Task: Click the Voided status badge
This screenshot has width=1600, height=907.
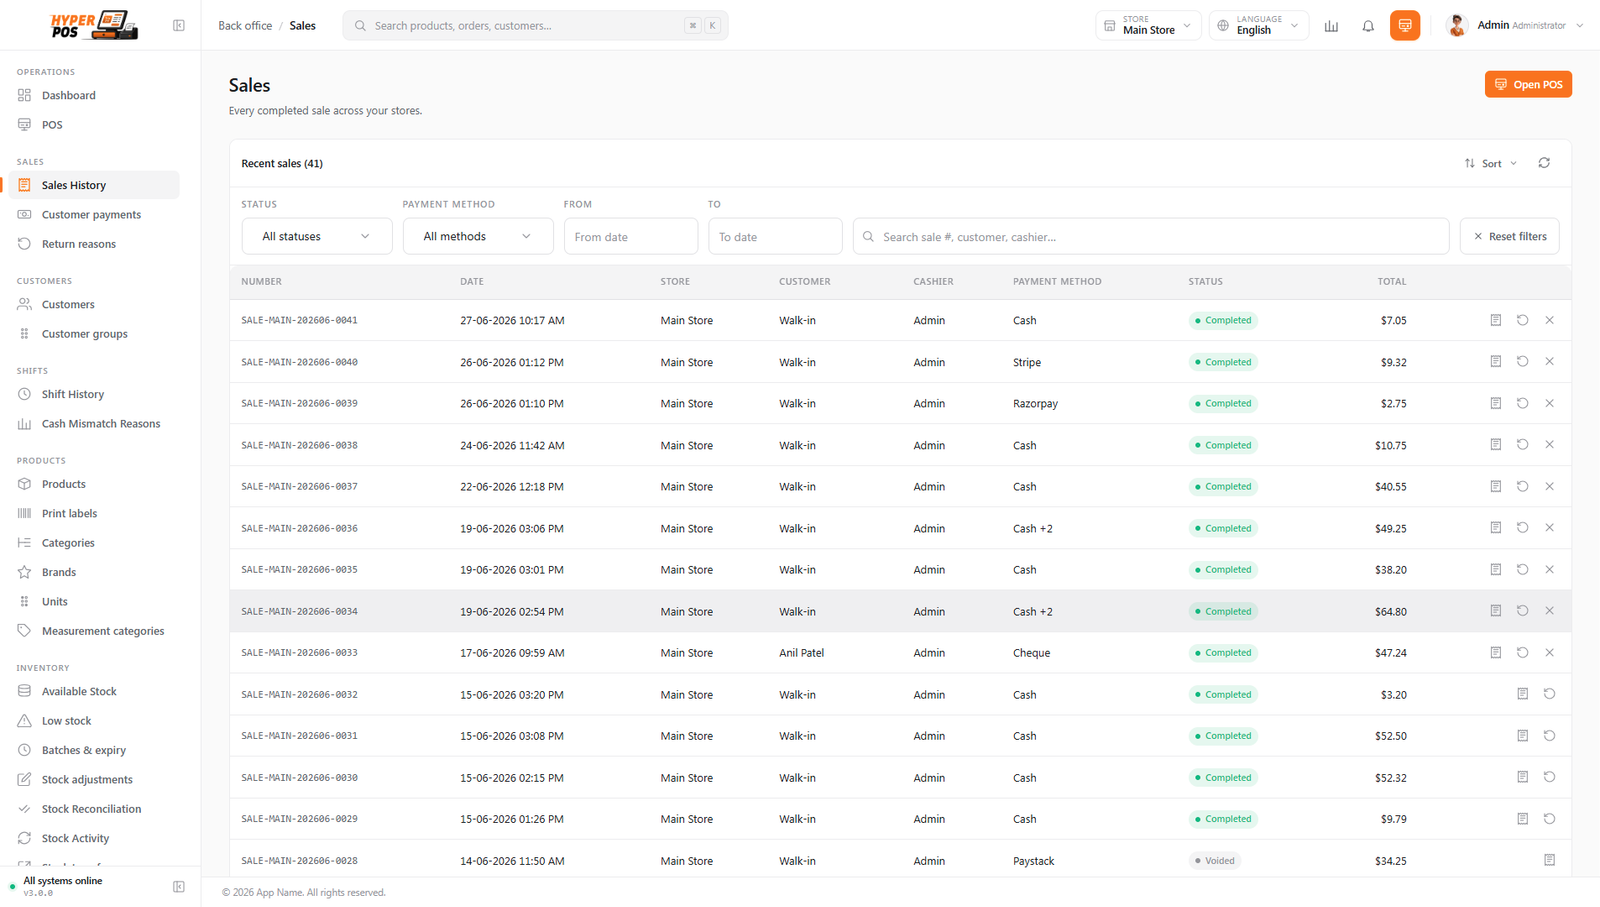Action: point(1215,860)
